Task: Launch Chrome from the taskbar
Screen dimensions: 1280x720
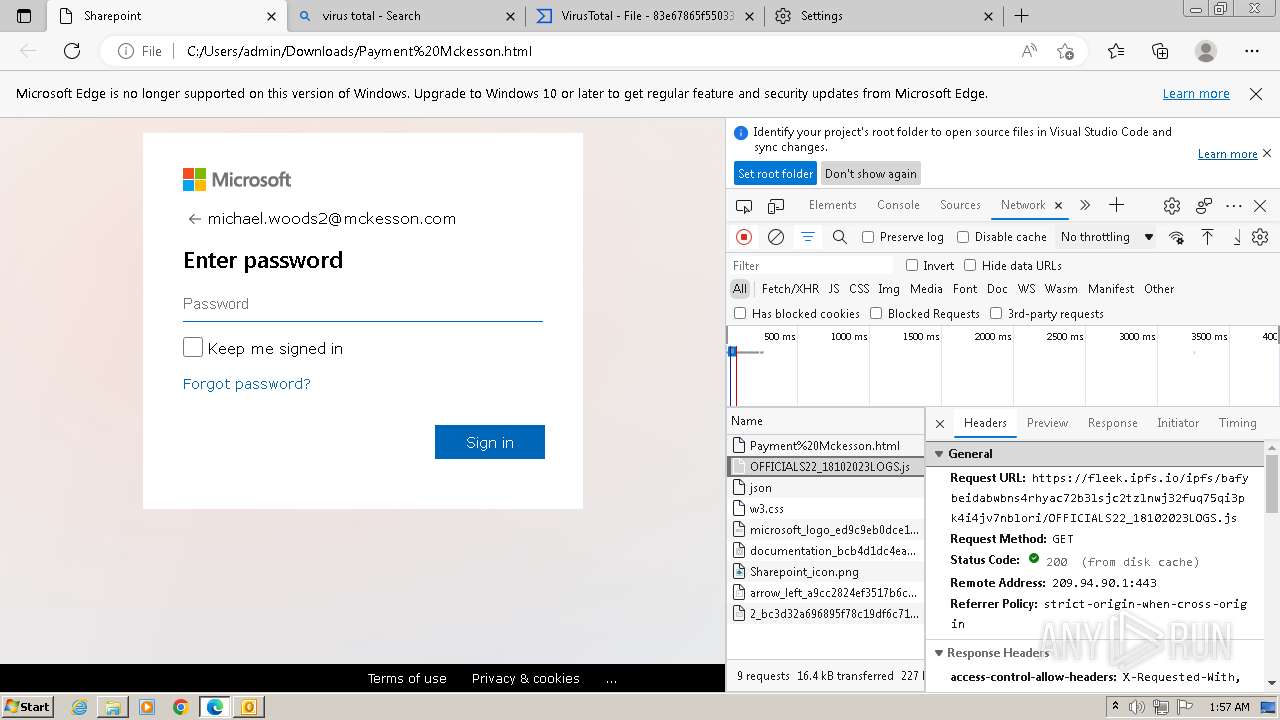Action: [181, 707]
